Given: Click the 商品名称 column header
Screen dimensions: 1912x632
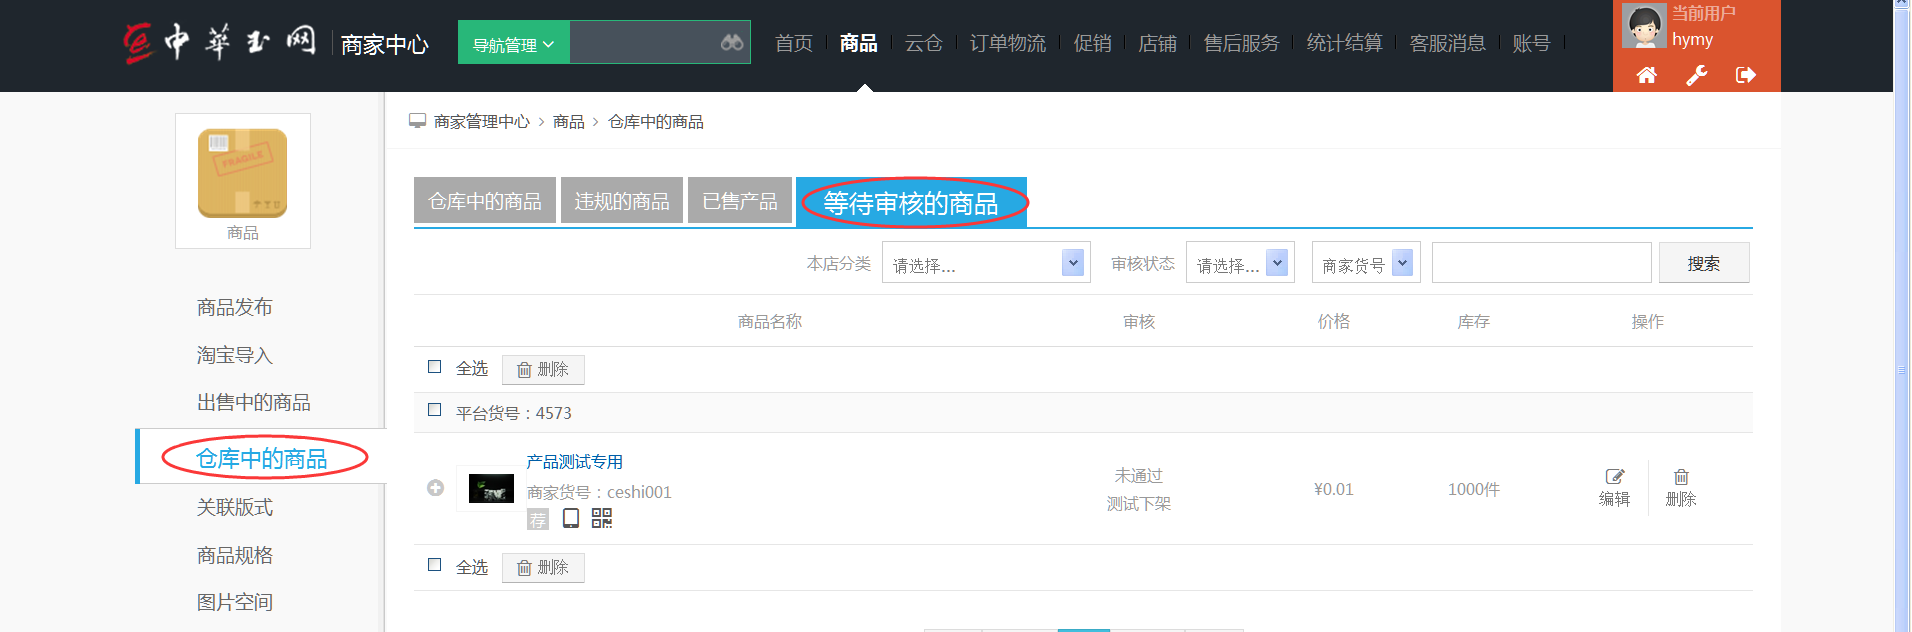Looking at the screenshot, I should tap(770, 321).
